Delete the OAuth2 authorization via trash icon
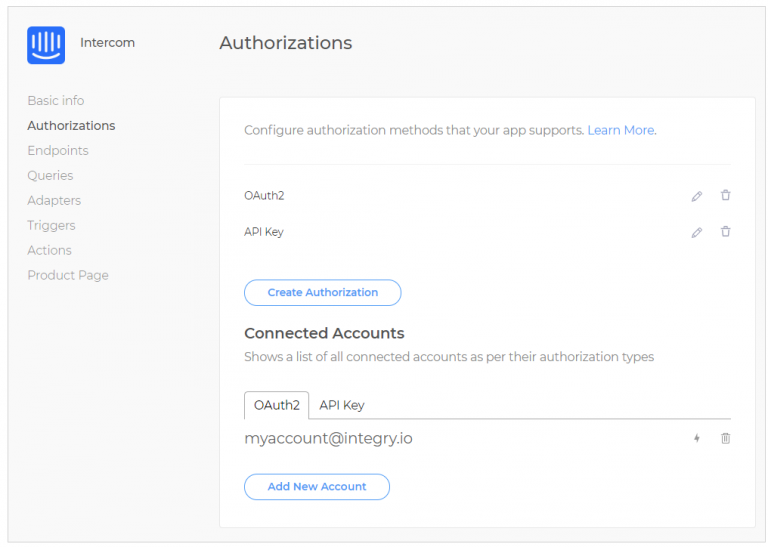This screenshot has height=547, width=768. 725,195
